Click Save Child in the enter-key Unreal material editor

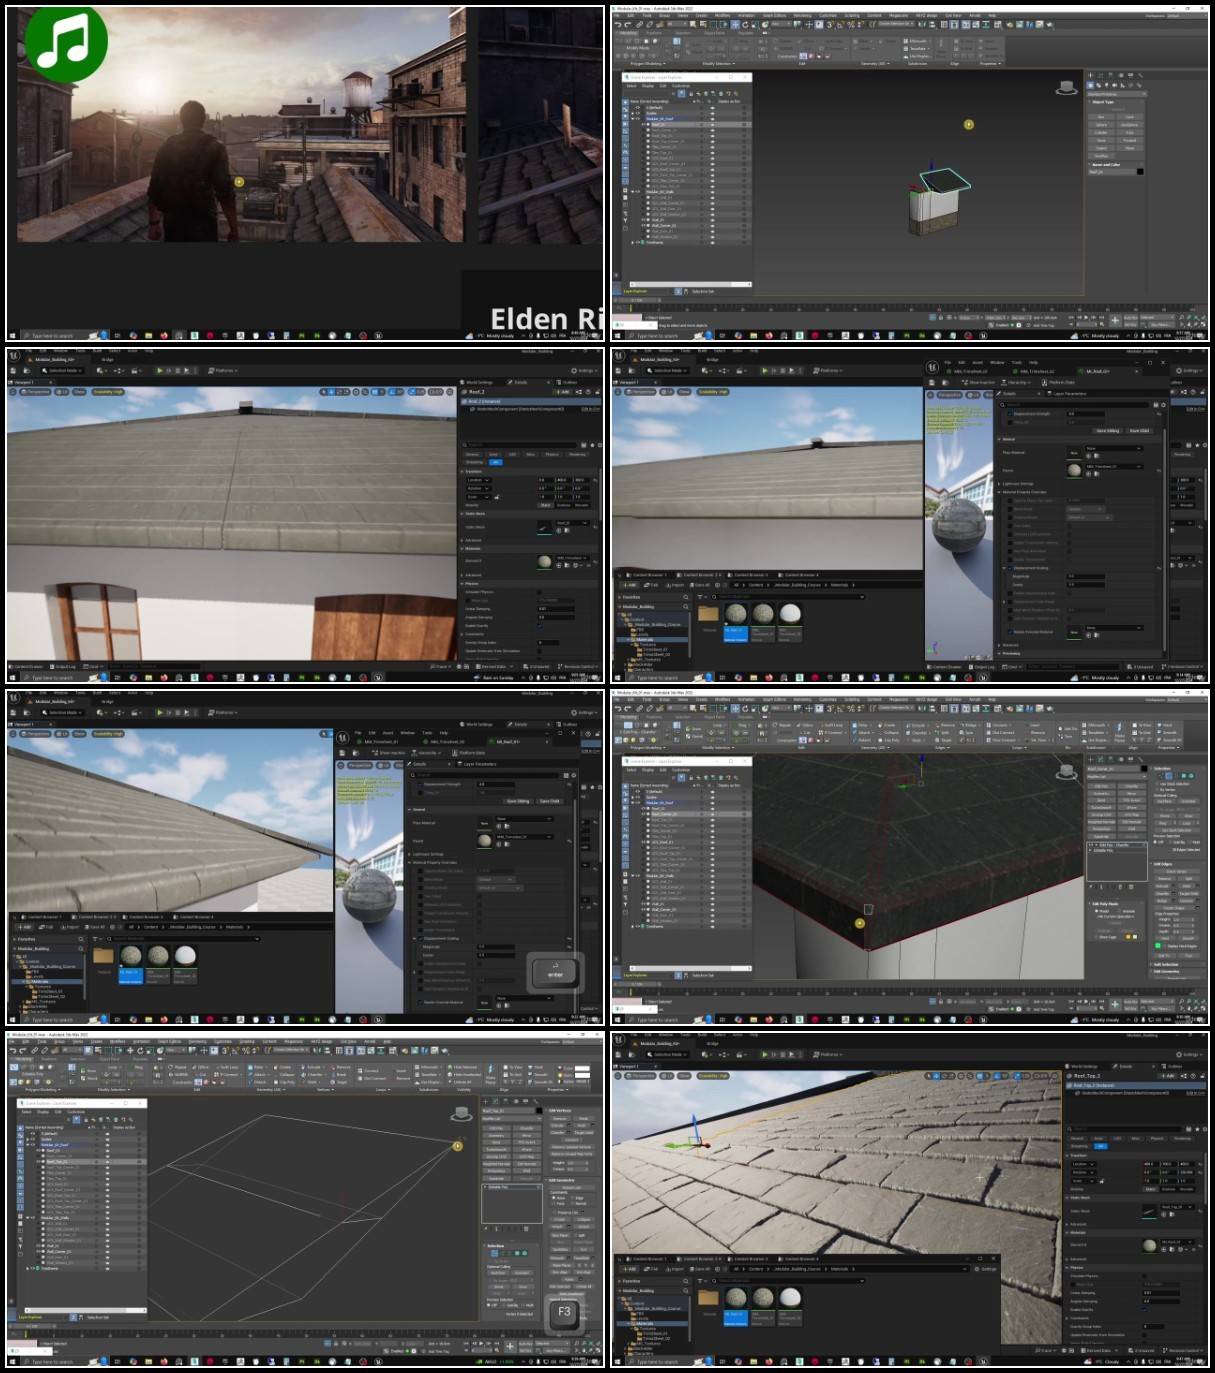pos(550,801)
